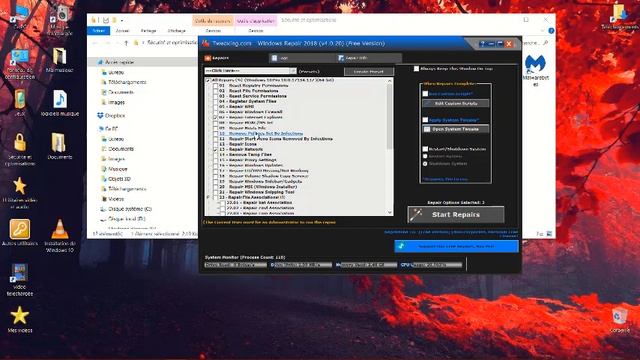Select Malwarebytes file in Explorer window
This screenshot has height=360, width=640.
tap(535, 71)
